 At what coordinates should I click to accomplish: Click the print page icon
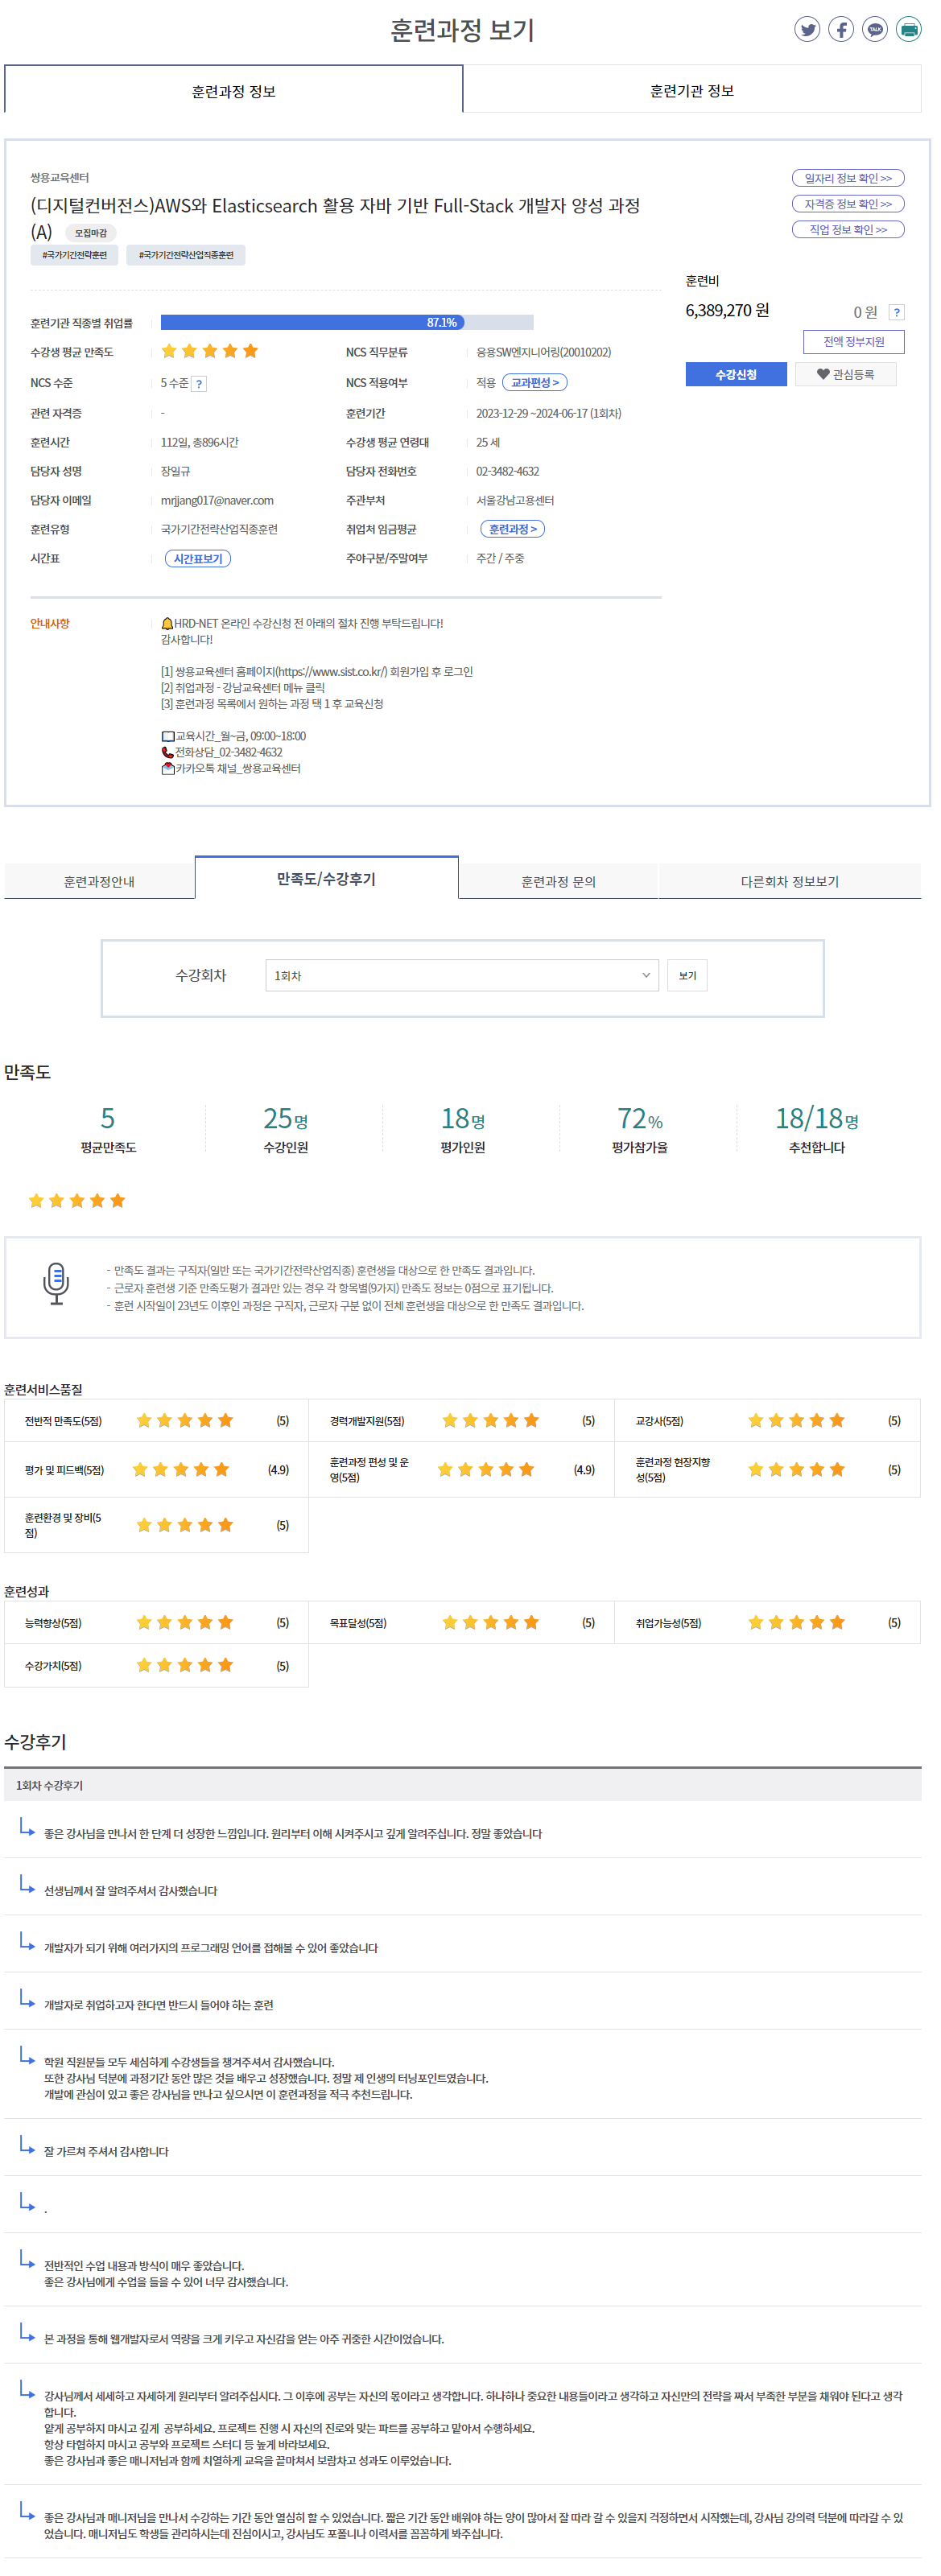908,29
